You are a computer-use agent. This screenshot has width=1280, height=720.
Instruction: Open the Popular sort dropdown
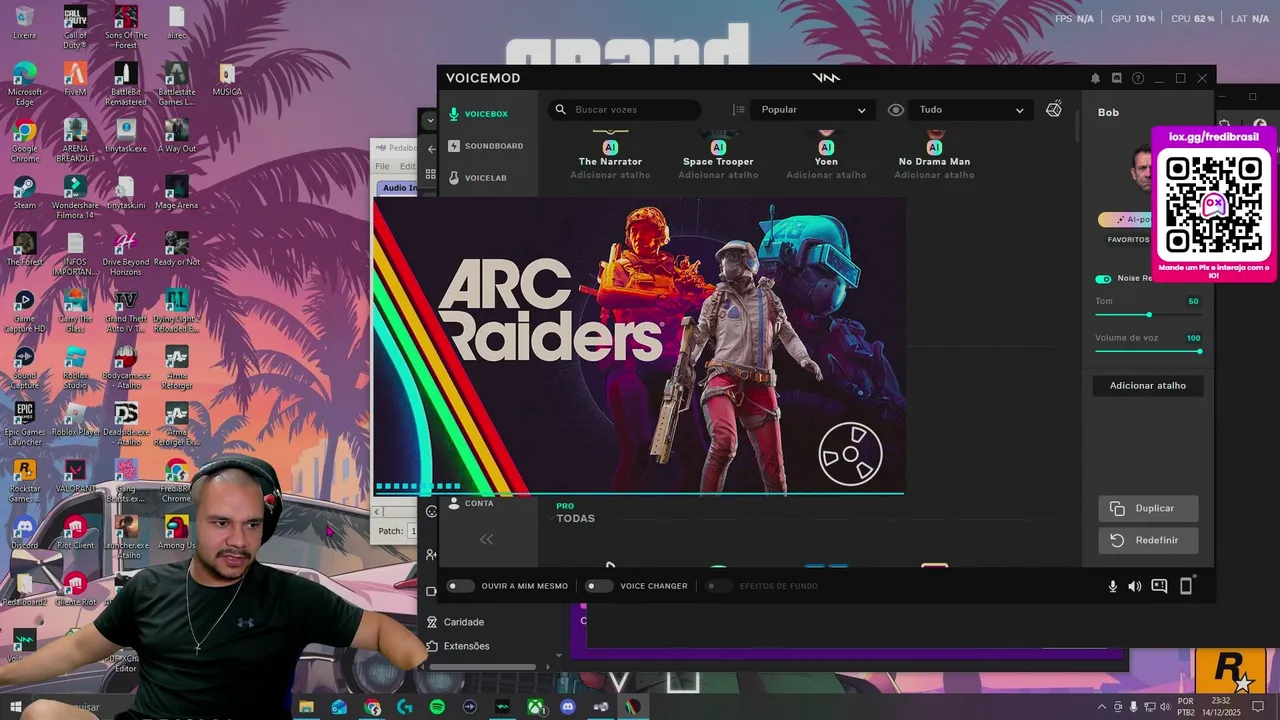point(813,110)
